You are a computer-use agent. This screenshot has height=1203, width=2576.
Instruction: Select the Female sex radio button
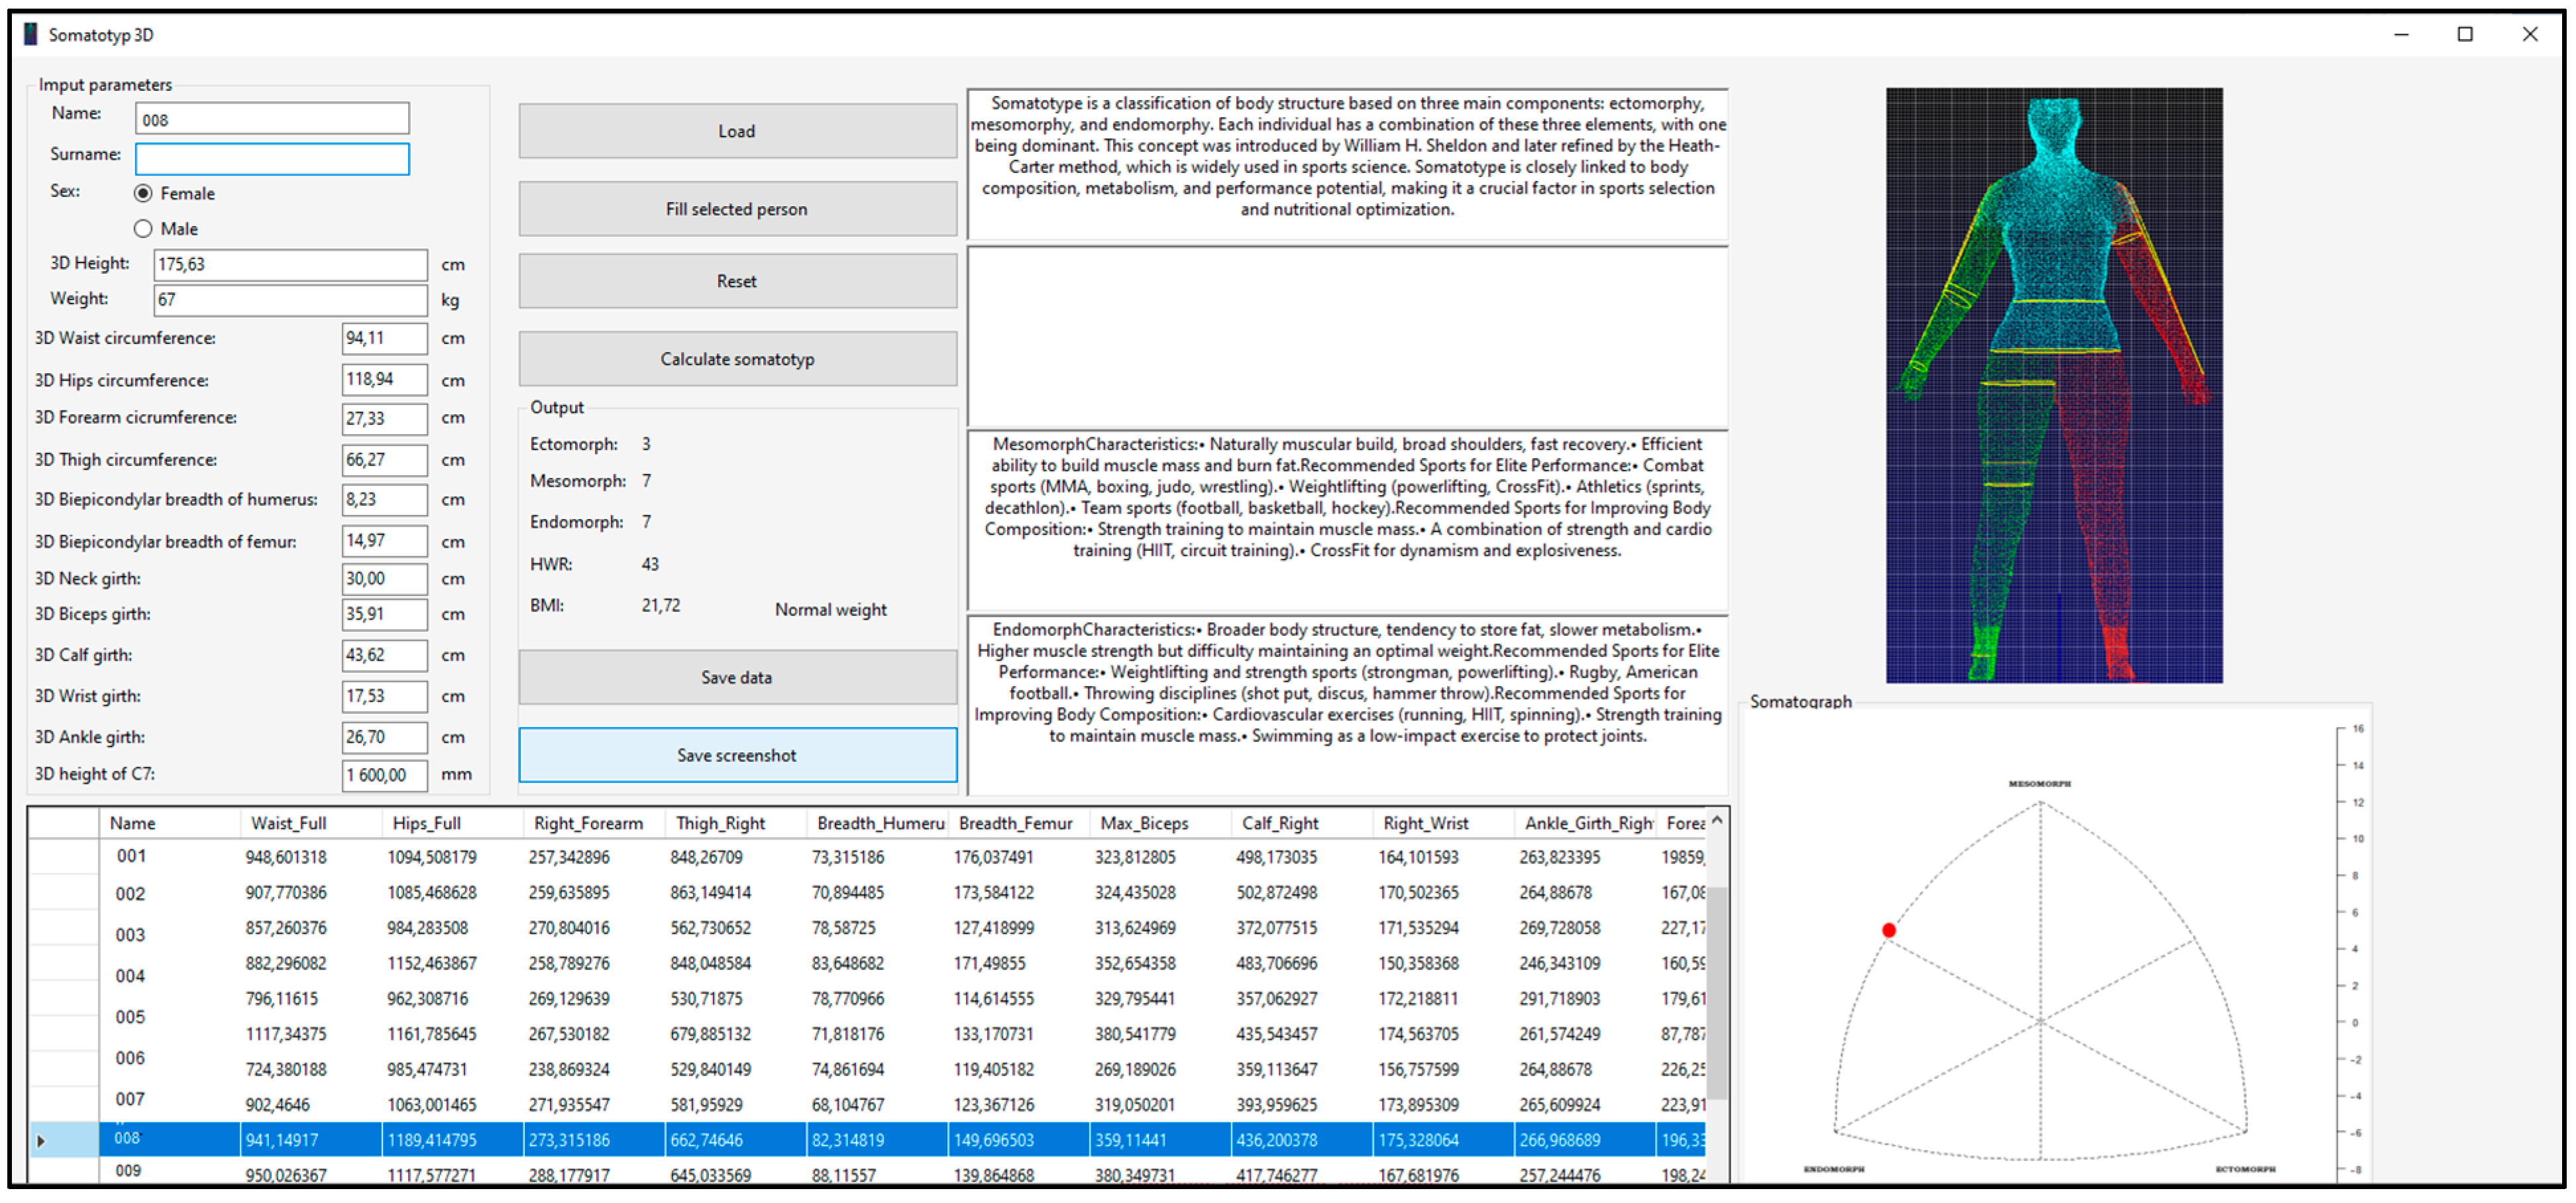[144, 194]
